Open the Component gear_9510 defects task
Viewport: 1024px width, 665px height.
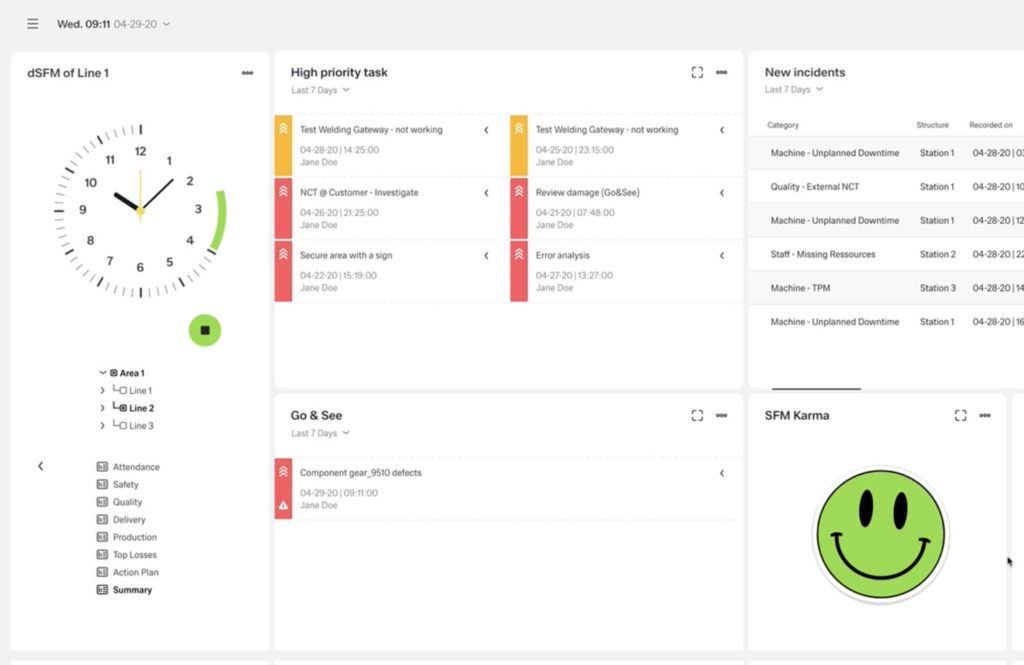pyautogui.click(x=360, y=473)
